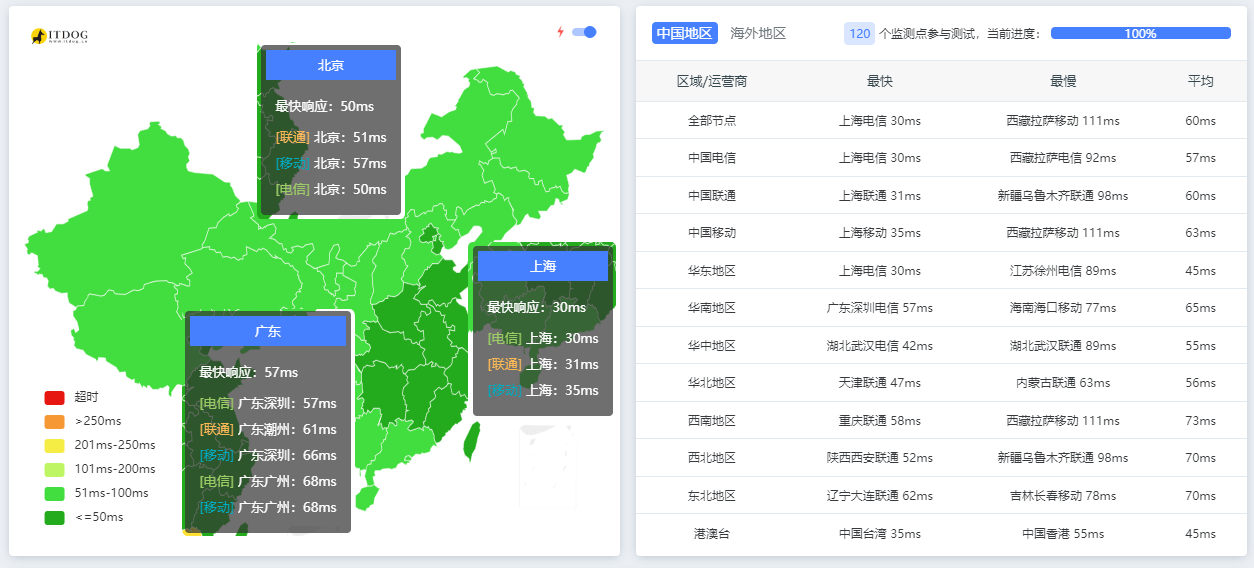Screen dimensions: 1254x568
Task: Sort by the 最快 column header
Action: point(880,81)
